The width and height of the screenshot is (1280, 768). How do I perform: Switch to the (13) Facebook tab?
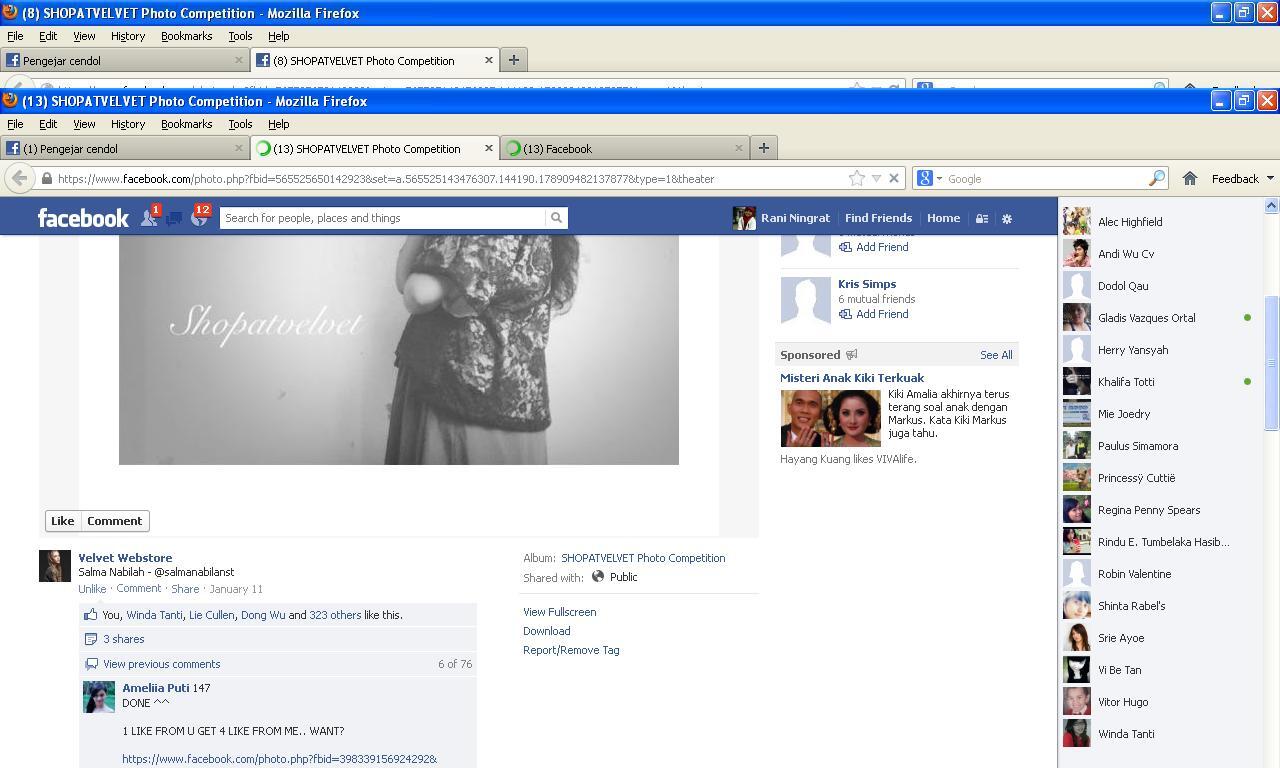point(625,148)
